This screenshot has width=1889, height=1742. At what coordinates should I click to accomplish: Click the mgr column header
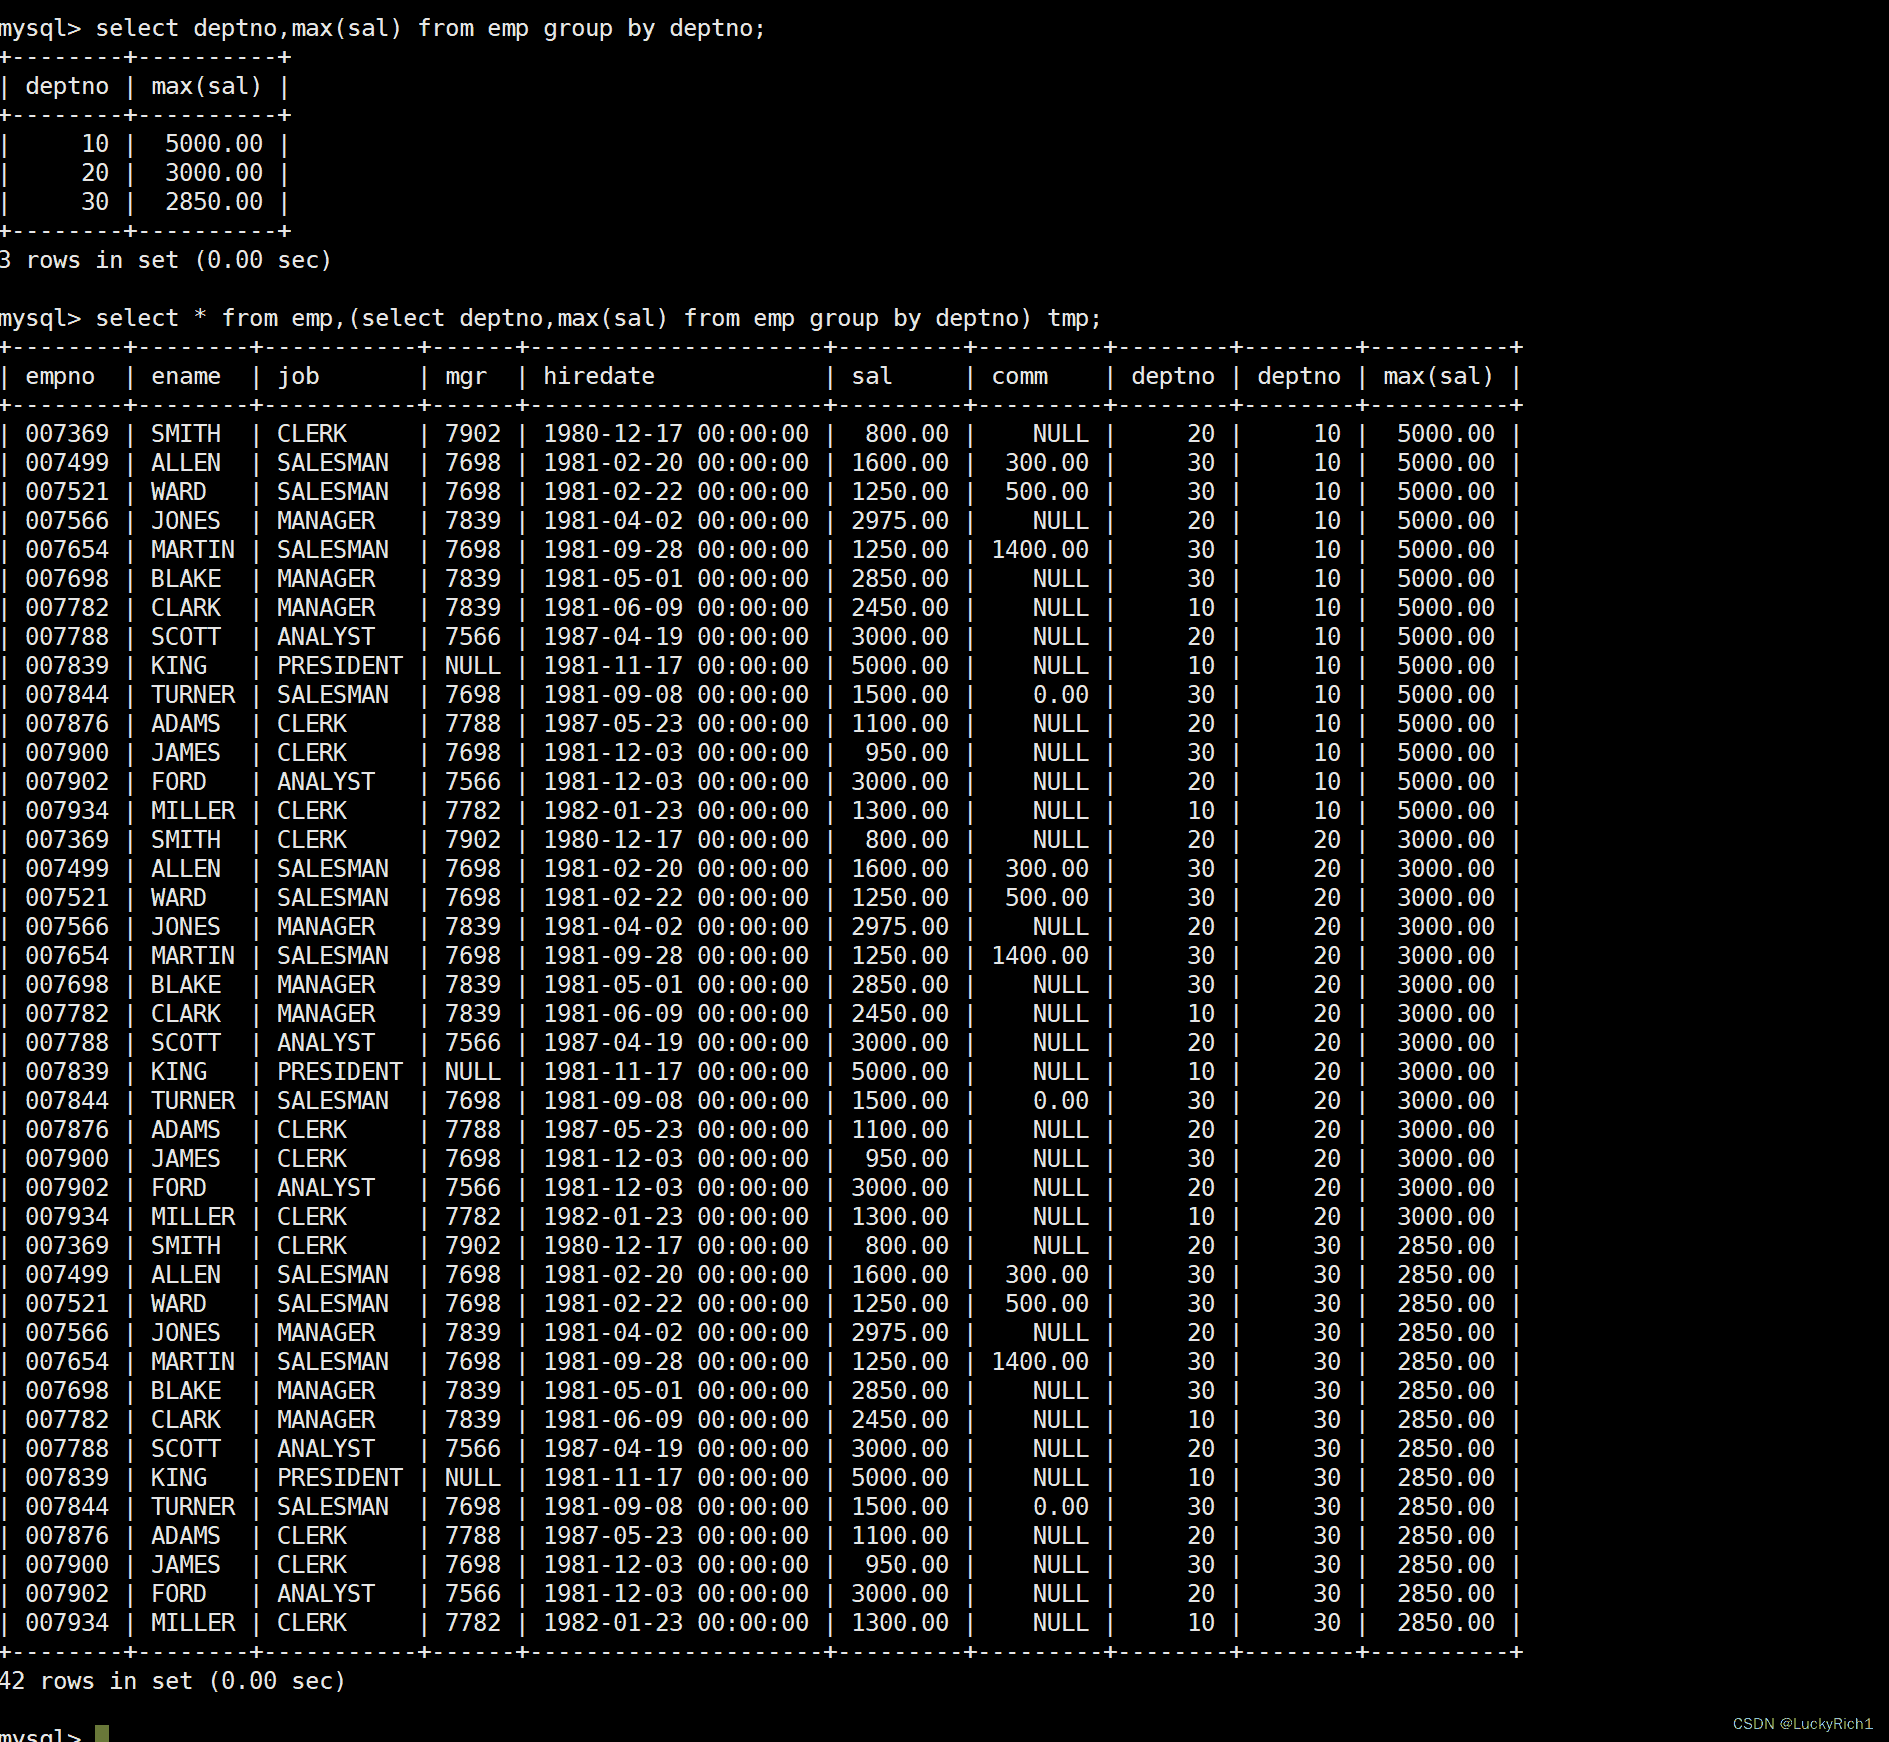click(466, 376)
